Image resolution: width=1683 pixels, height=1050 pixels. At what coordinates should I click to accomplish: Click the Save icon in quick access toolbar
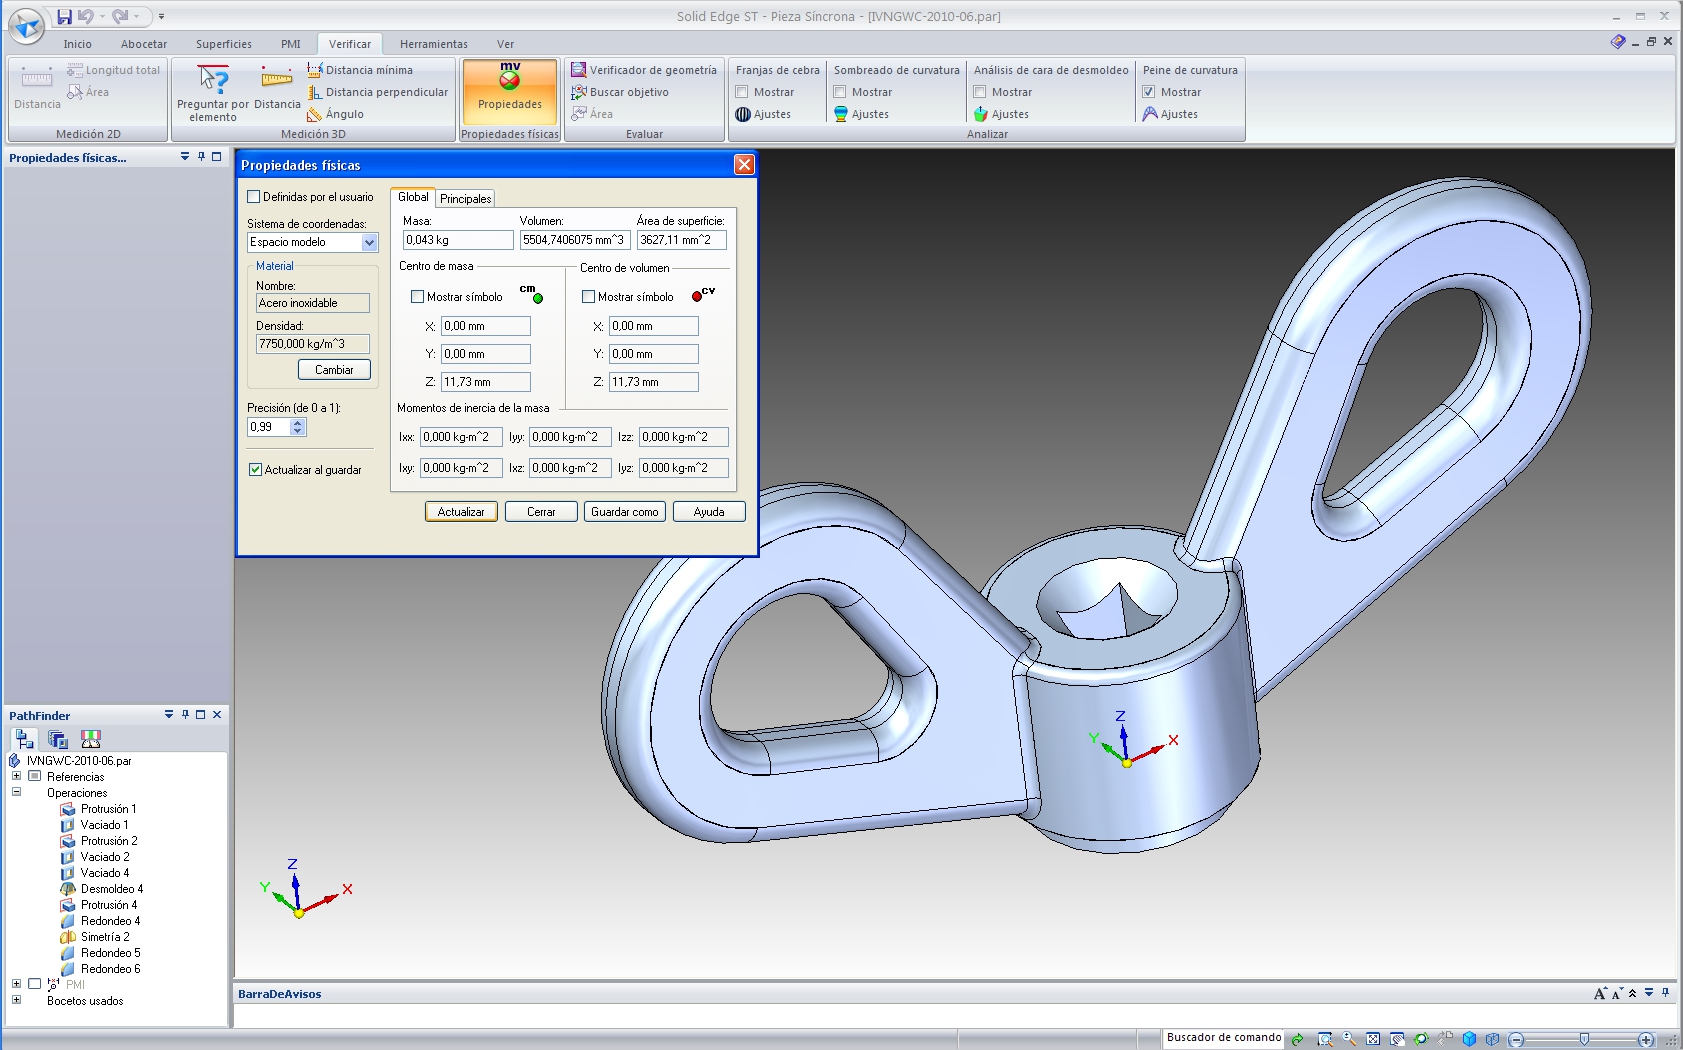tap(64, 16)
